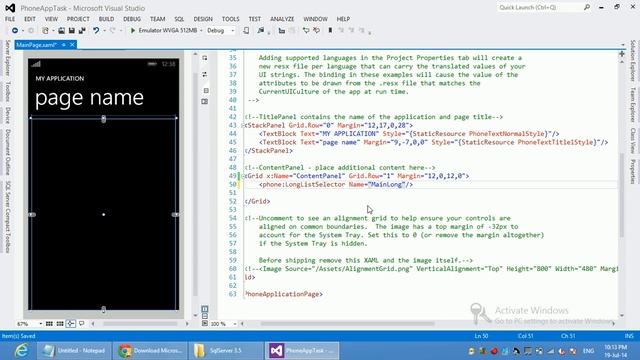Click 'MainLong' value on line 50

point(387,184)
